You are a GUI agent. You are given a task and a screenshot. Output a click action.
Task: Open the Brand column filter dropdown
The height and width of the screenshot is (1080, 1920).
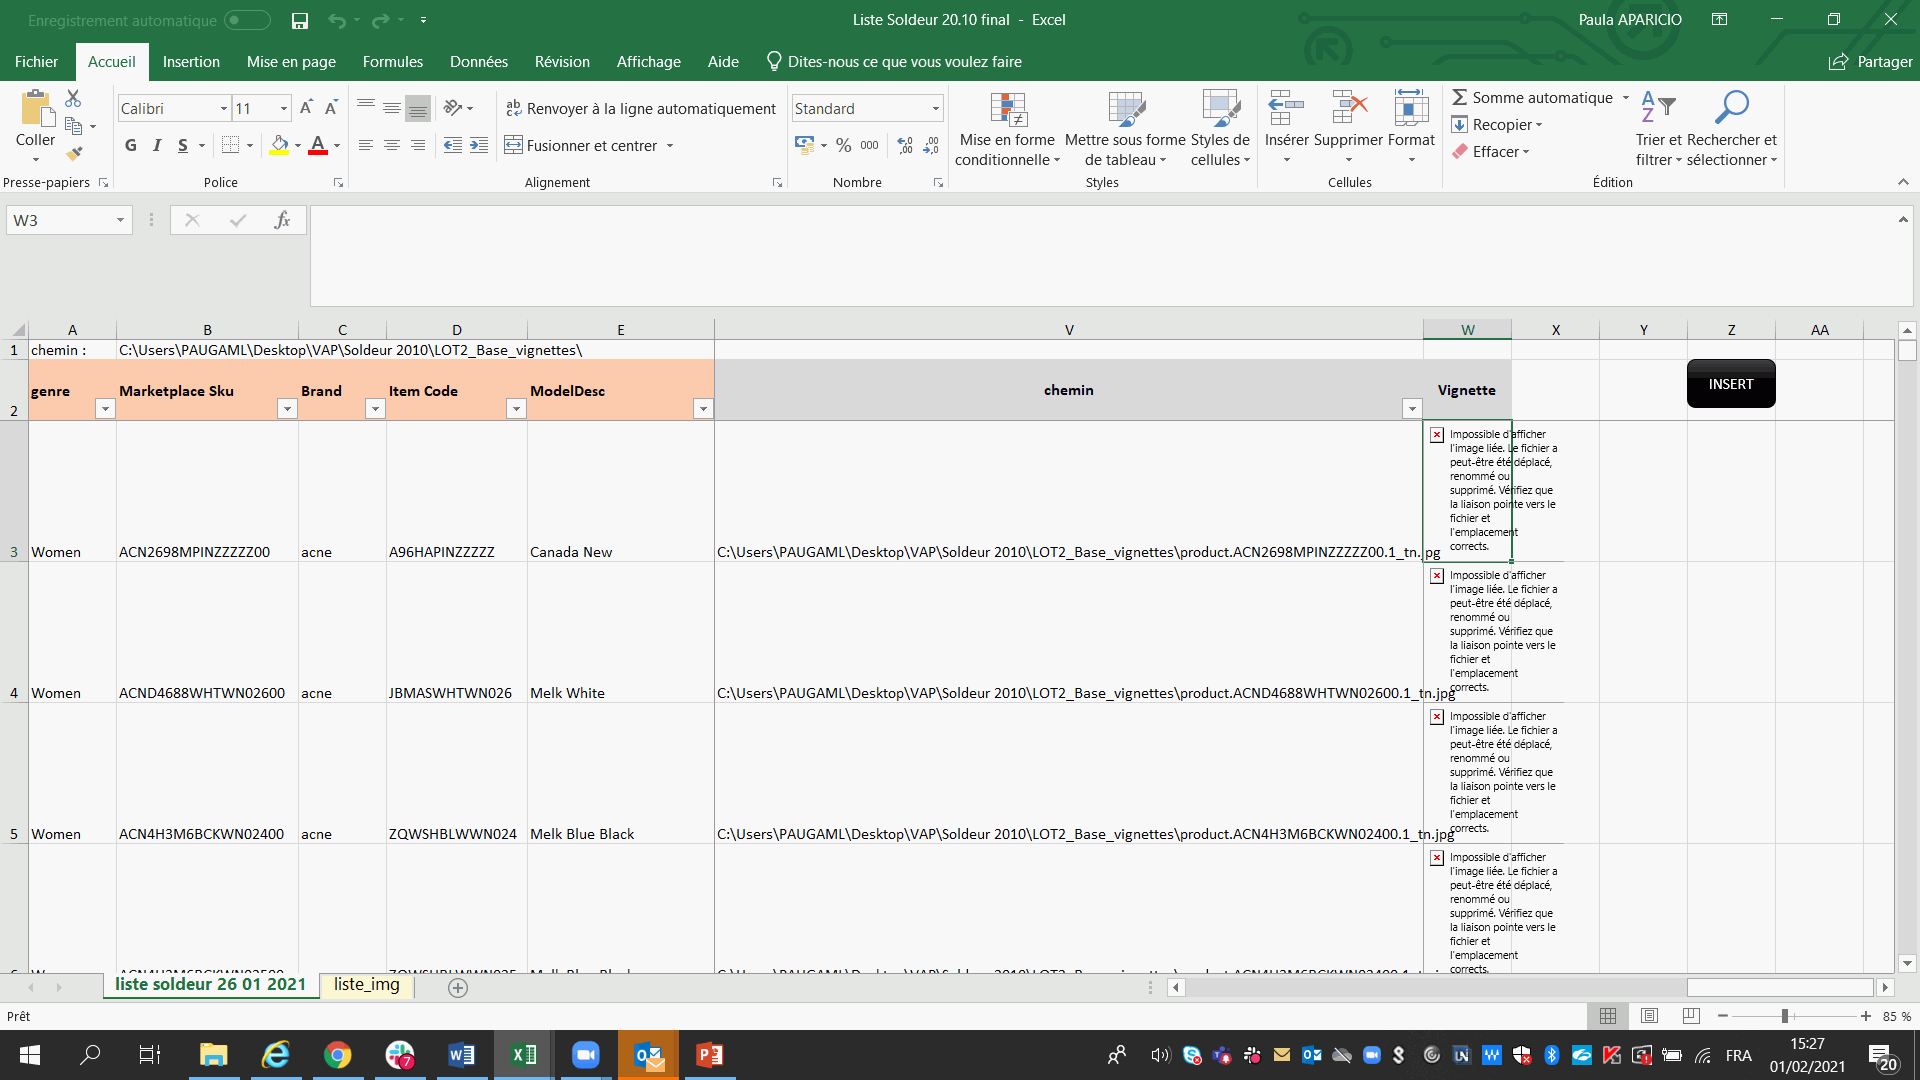coord(375,409)
